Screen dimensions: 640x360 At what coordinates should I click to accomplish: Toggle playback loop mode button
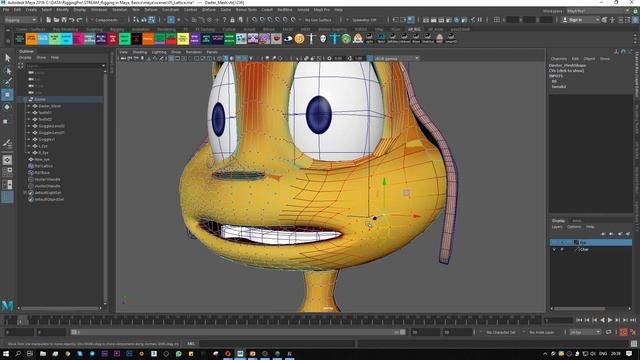pyautogui.click(x=609, y=332)
